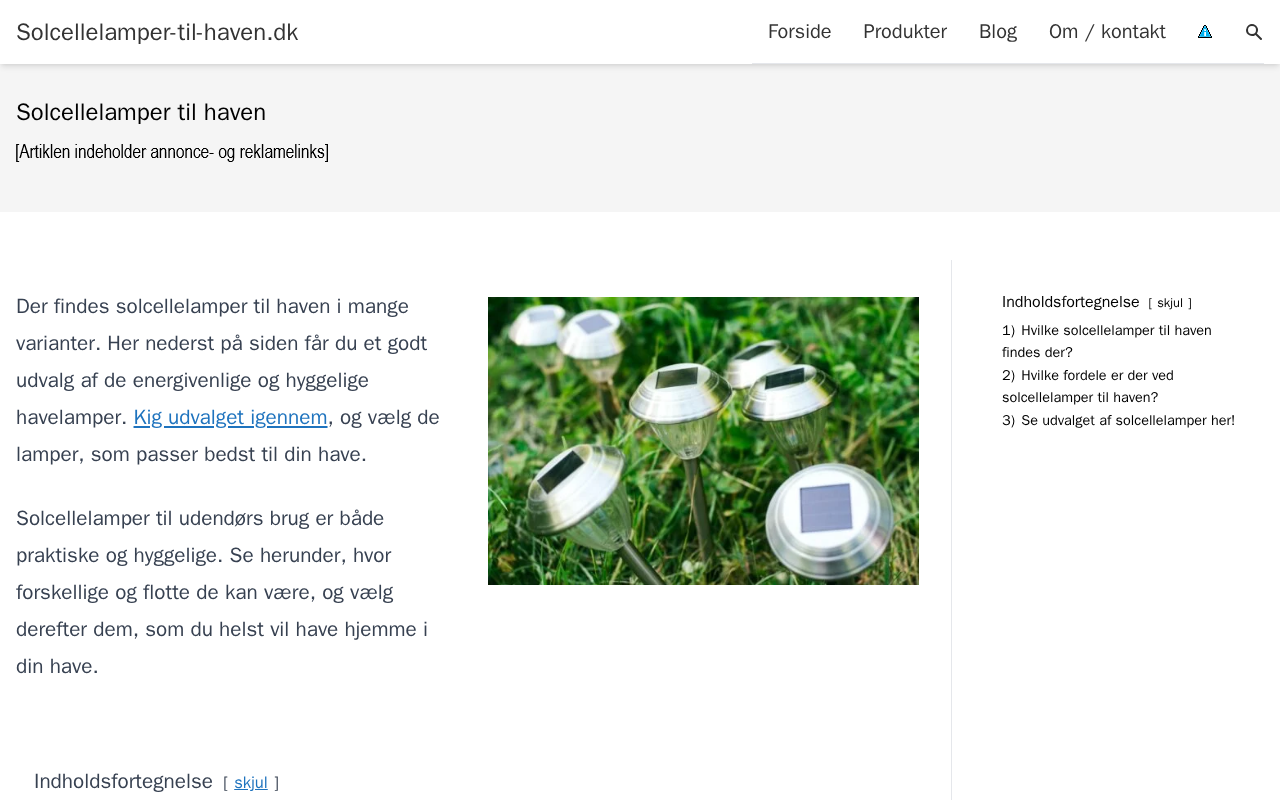Jump to 'Hvilke solcellelamper til haven findes der?'

[1107, 341]
